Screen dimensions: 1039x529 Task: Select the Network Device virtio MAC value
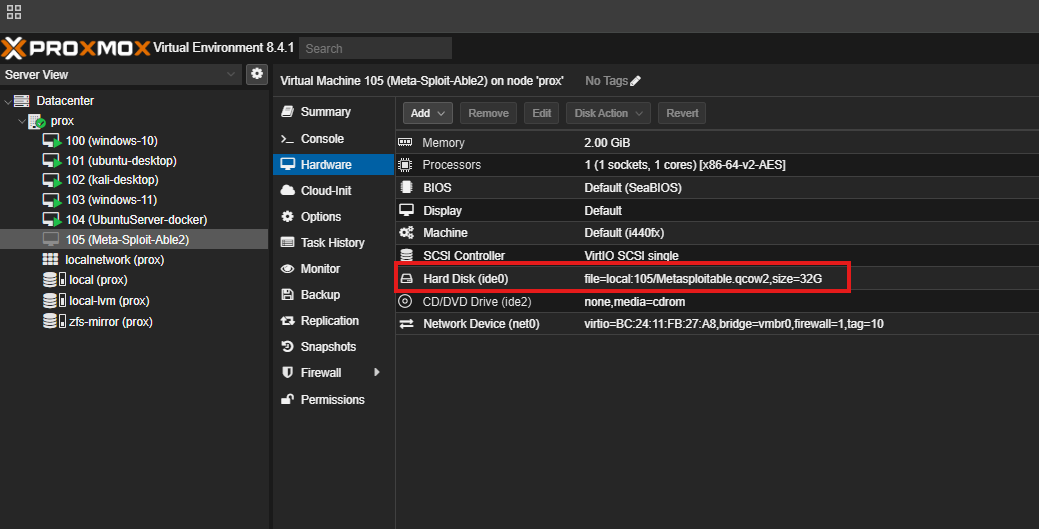pyautogui.click(x=734, y=323)
